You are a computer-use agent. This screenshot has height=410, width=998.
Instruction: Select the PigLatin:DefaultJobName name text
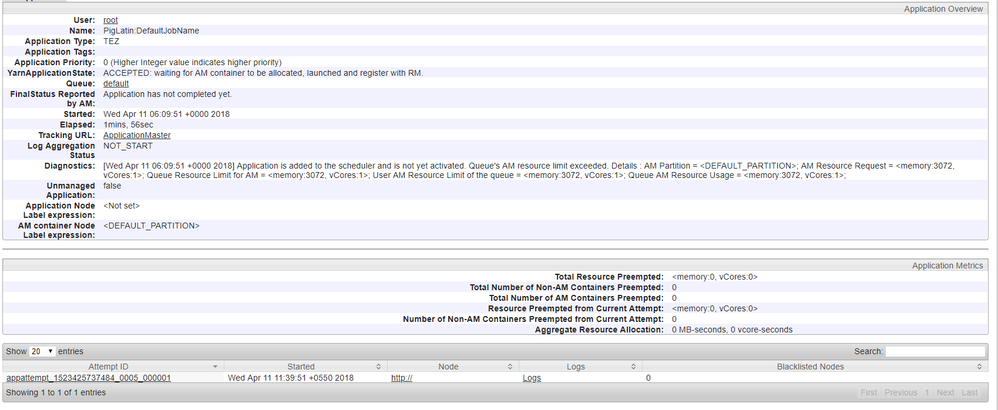coord(151,31)
